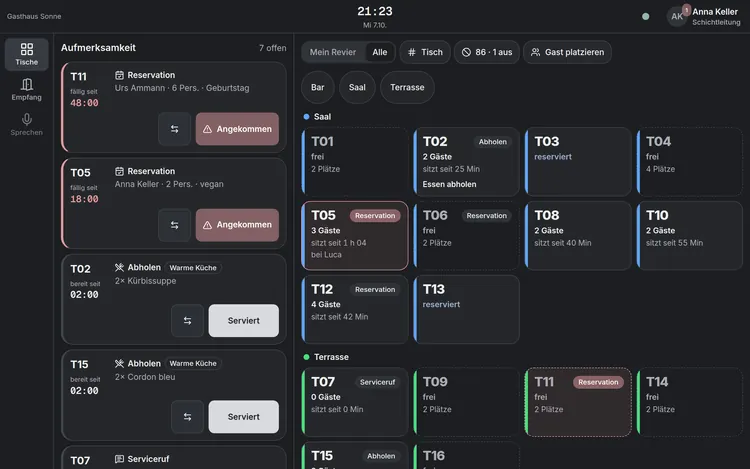
Task: Open table T12 tile
Action: pyautogui.click(x=354, y=309)
